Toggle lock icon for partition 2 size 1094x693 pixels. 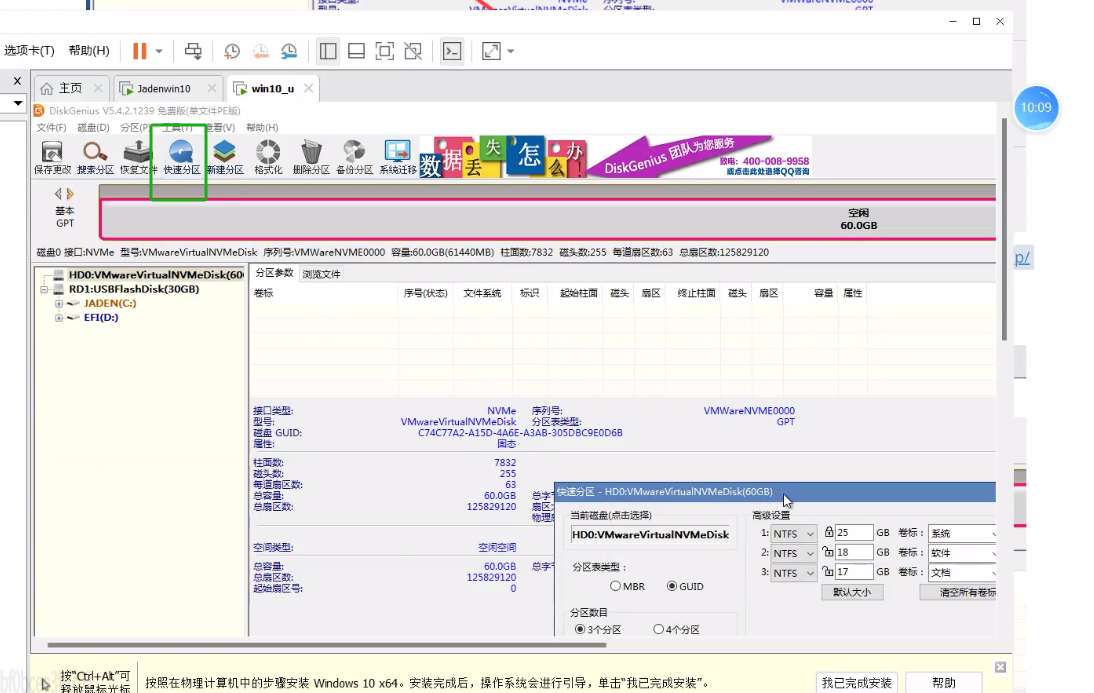tap(828, 551)
